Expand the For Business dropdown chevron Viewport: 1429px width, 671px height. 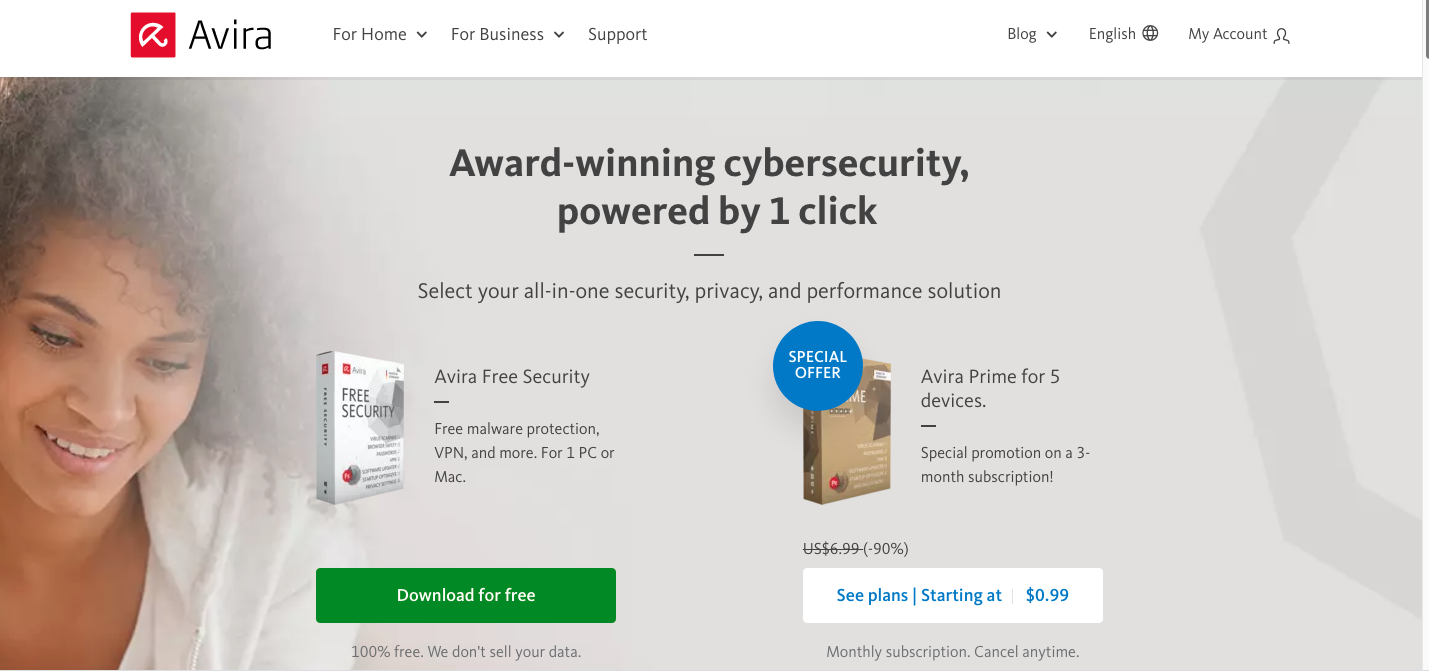pos(559,35)
